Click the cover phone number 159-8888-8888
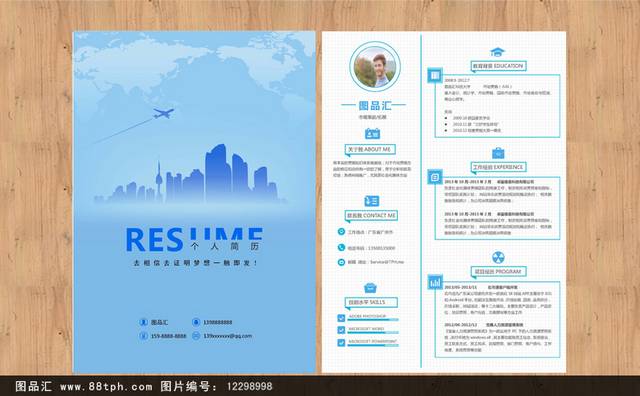Image resolution: width=640 pixels, height=396 pixels. pos(169,336)
